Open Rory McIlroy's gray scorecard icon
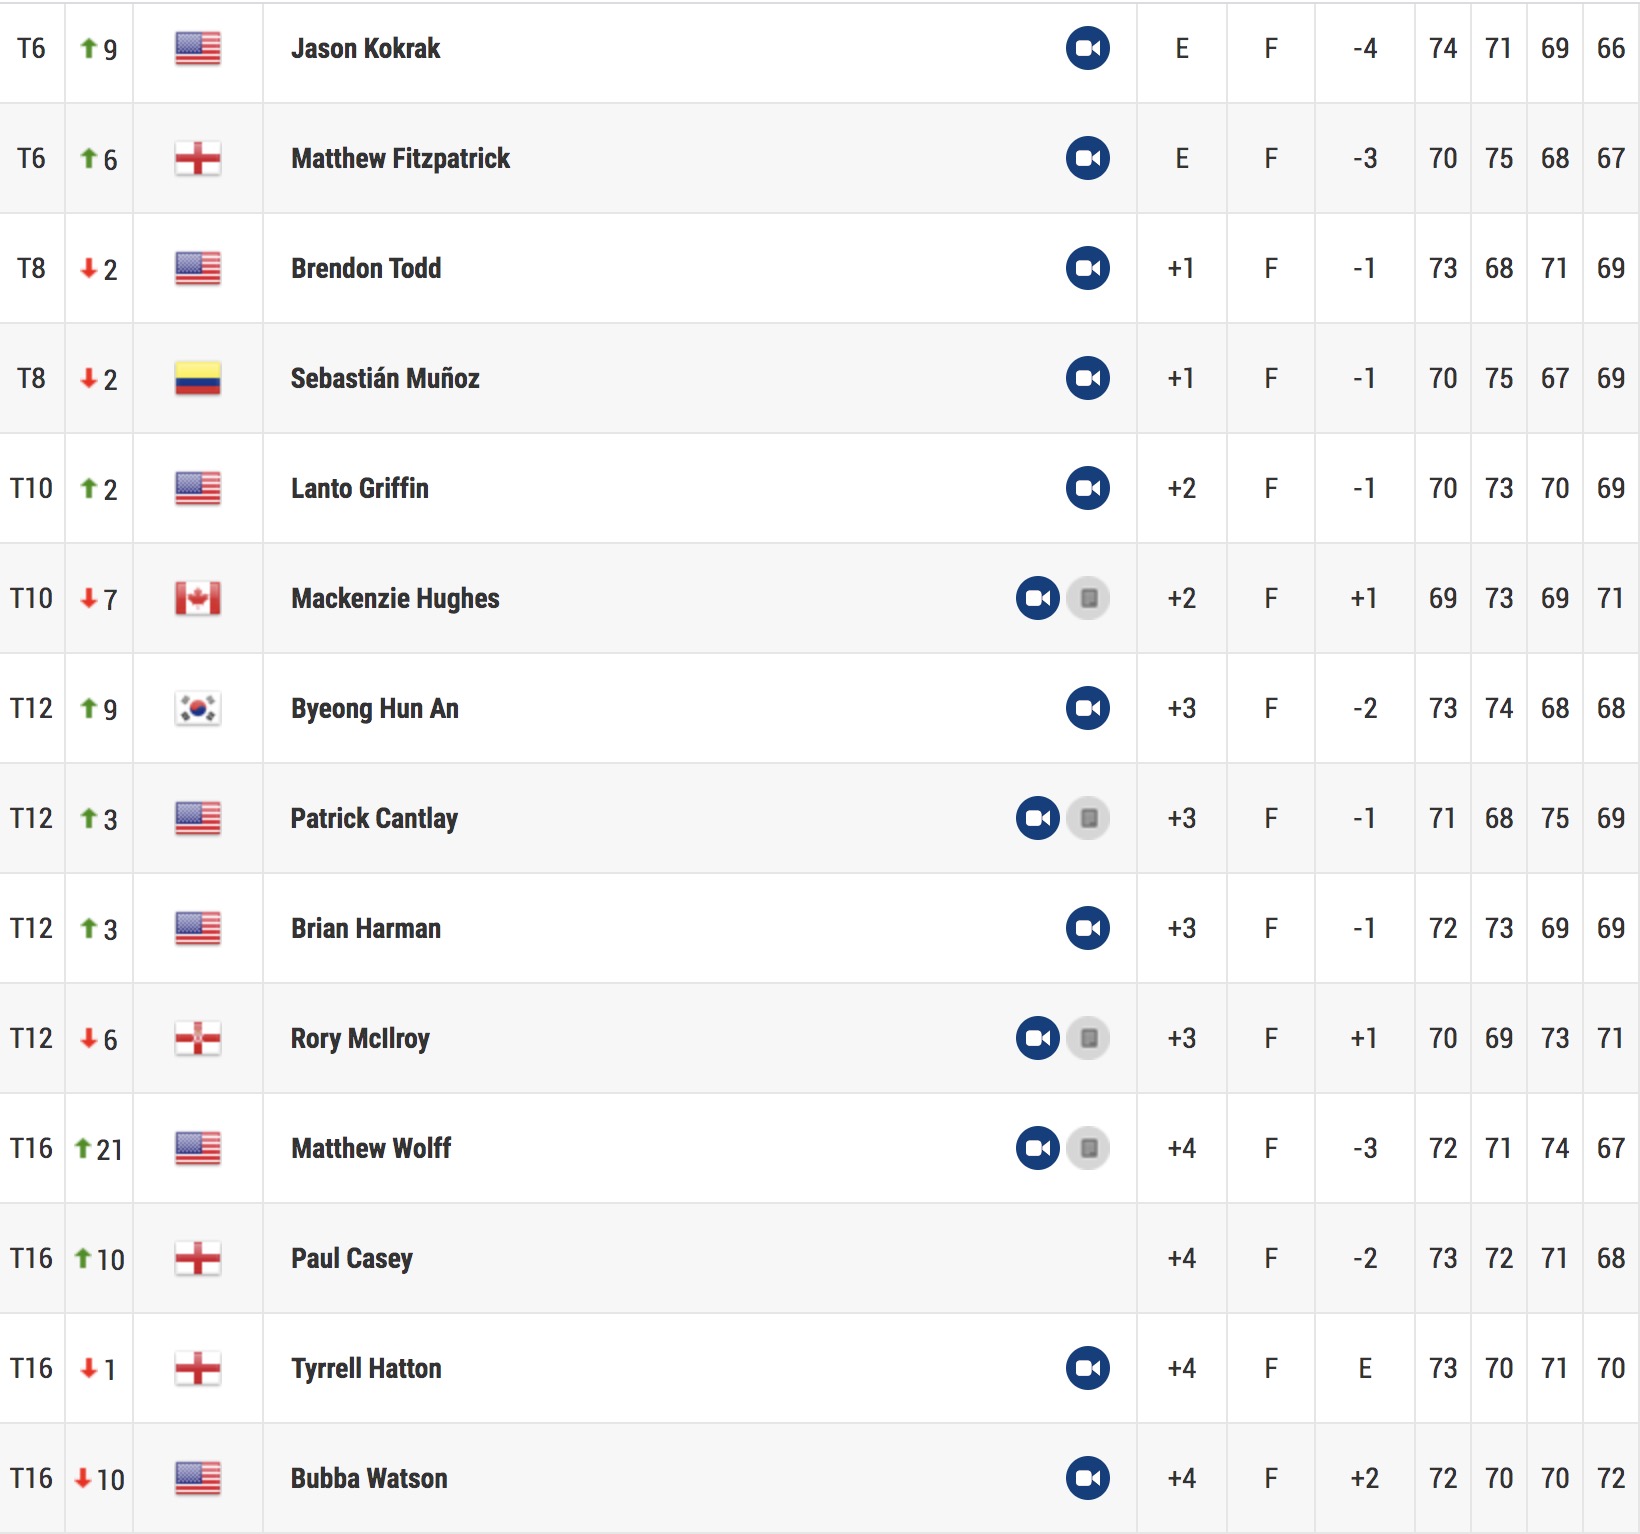 click(x=1089, y=1038)
